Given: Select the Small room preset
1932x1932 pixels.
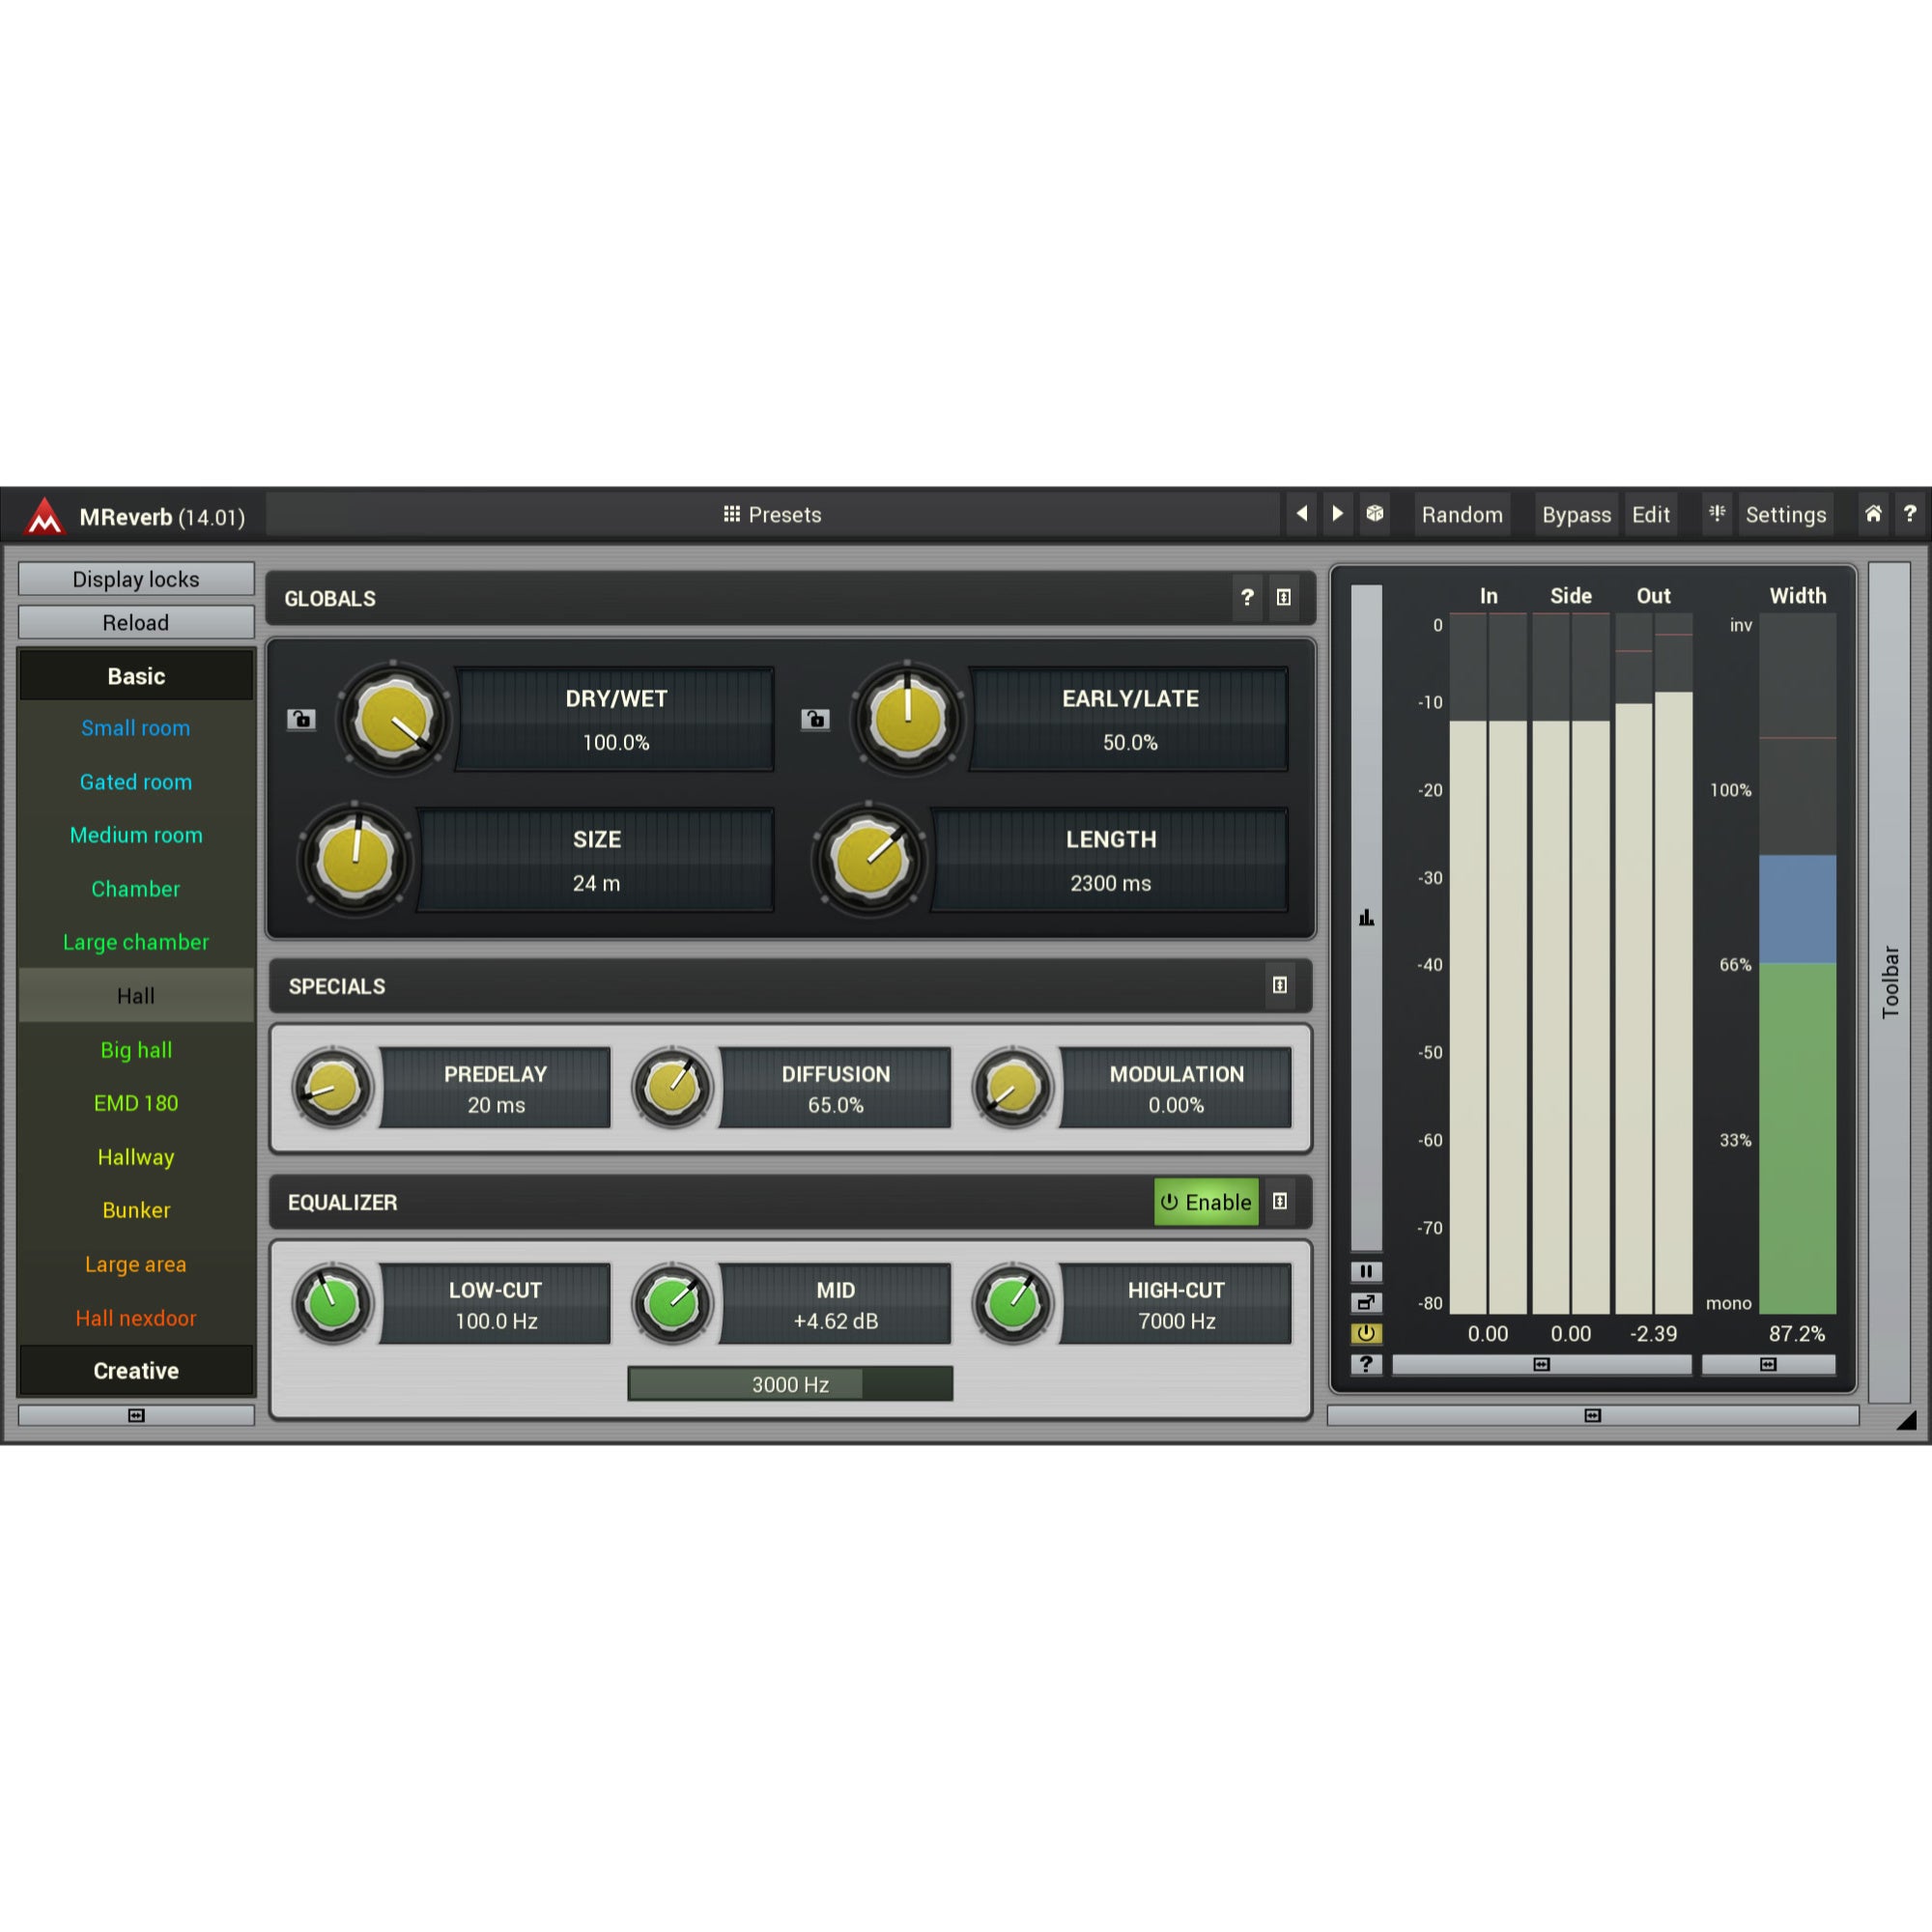Looking at the screenshot, I should pyautogui.click(x=136, y=728).
